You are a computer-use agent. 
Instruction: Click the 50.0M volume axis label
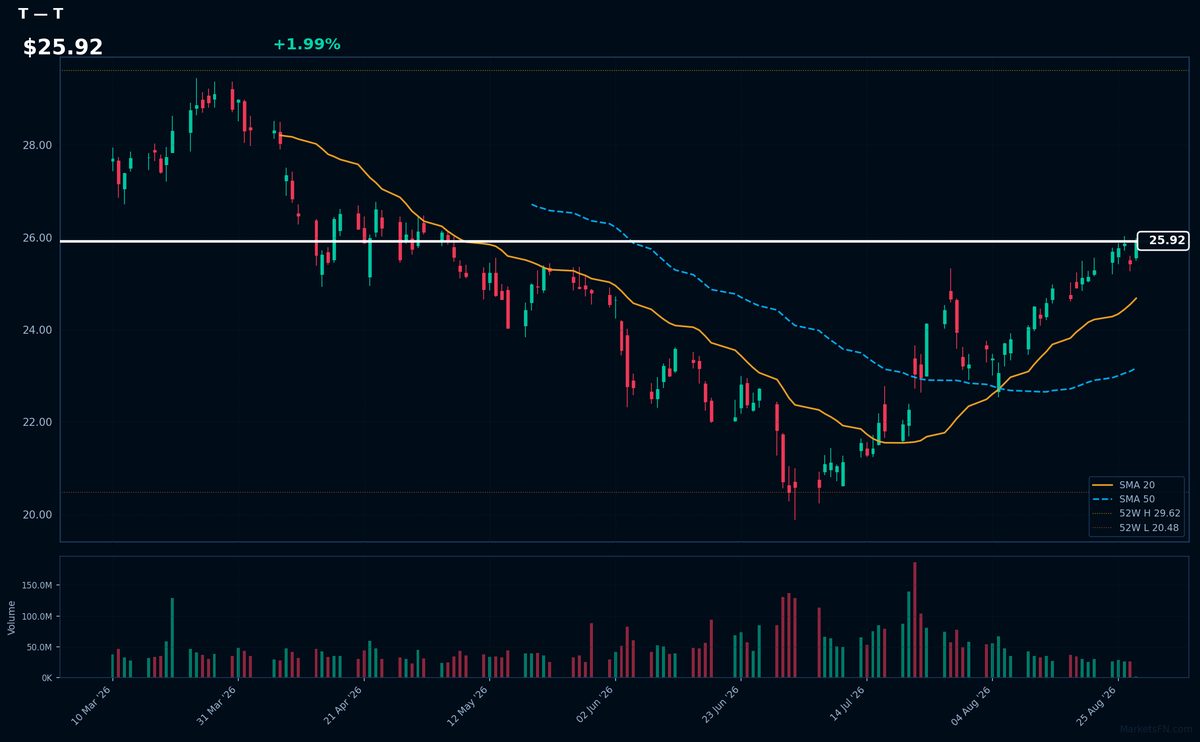[x=39, y=648]
